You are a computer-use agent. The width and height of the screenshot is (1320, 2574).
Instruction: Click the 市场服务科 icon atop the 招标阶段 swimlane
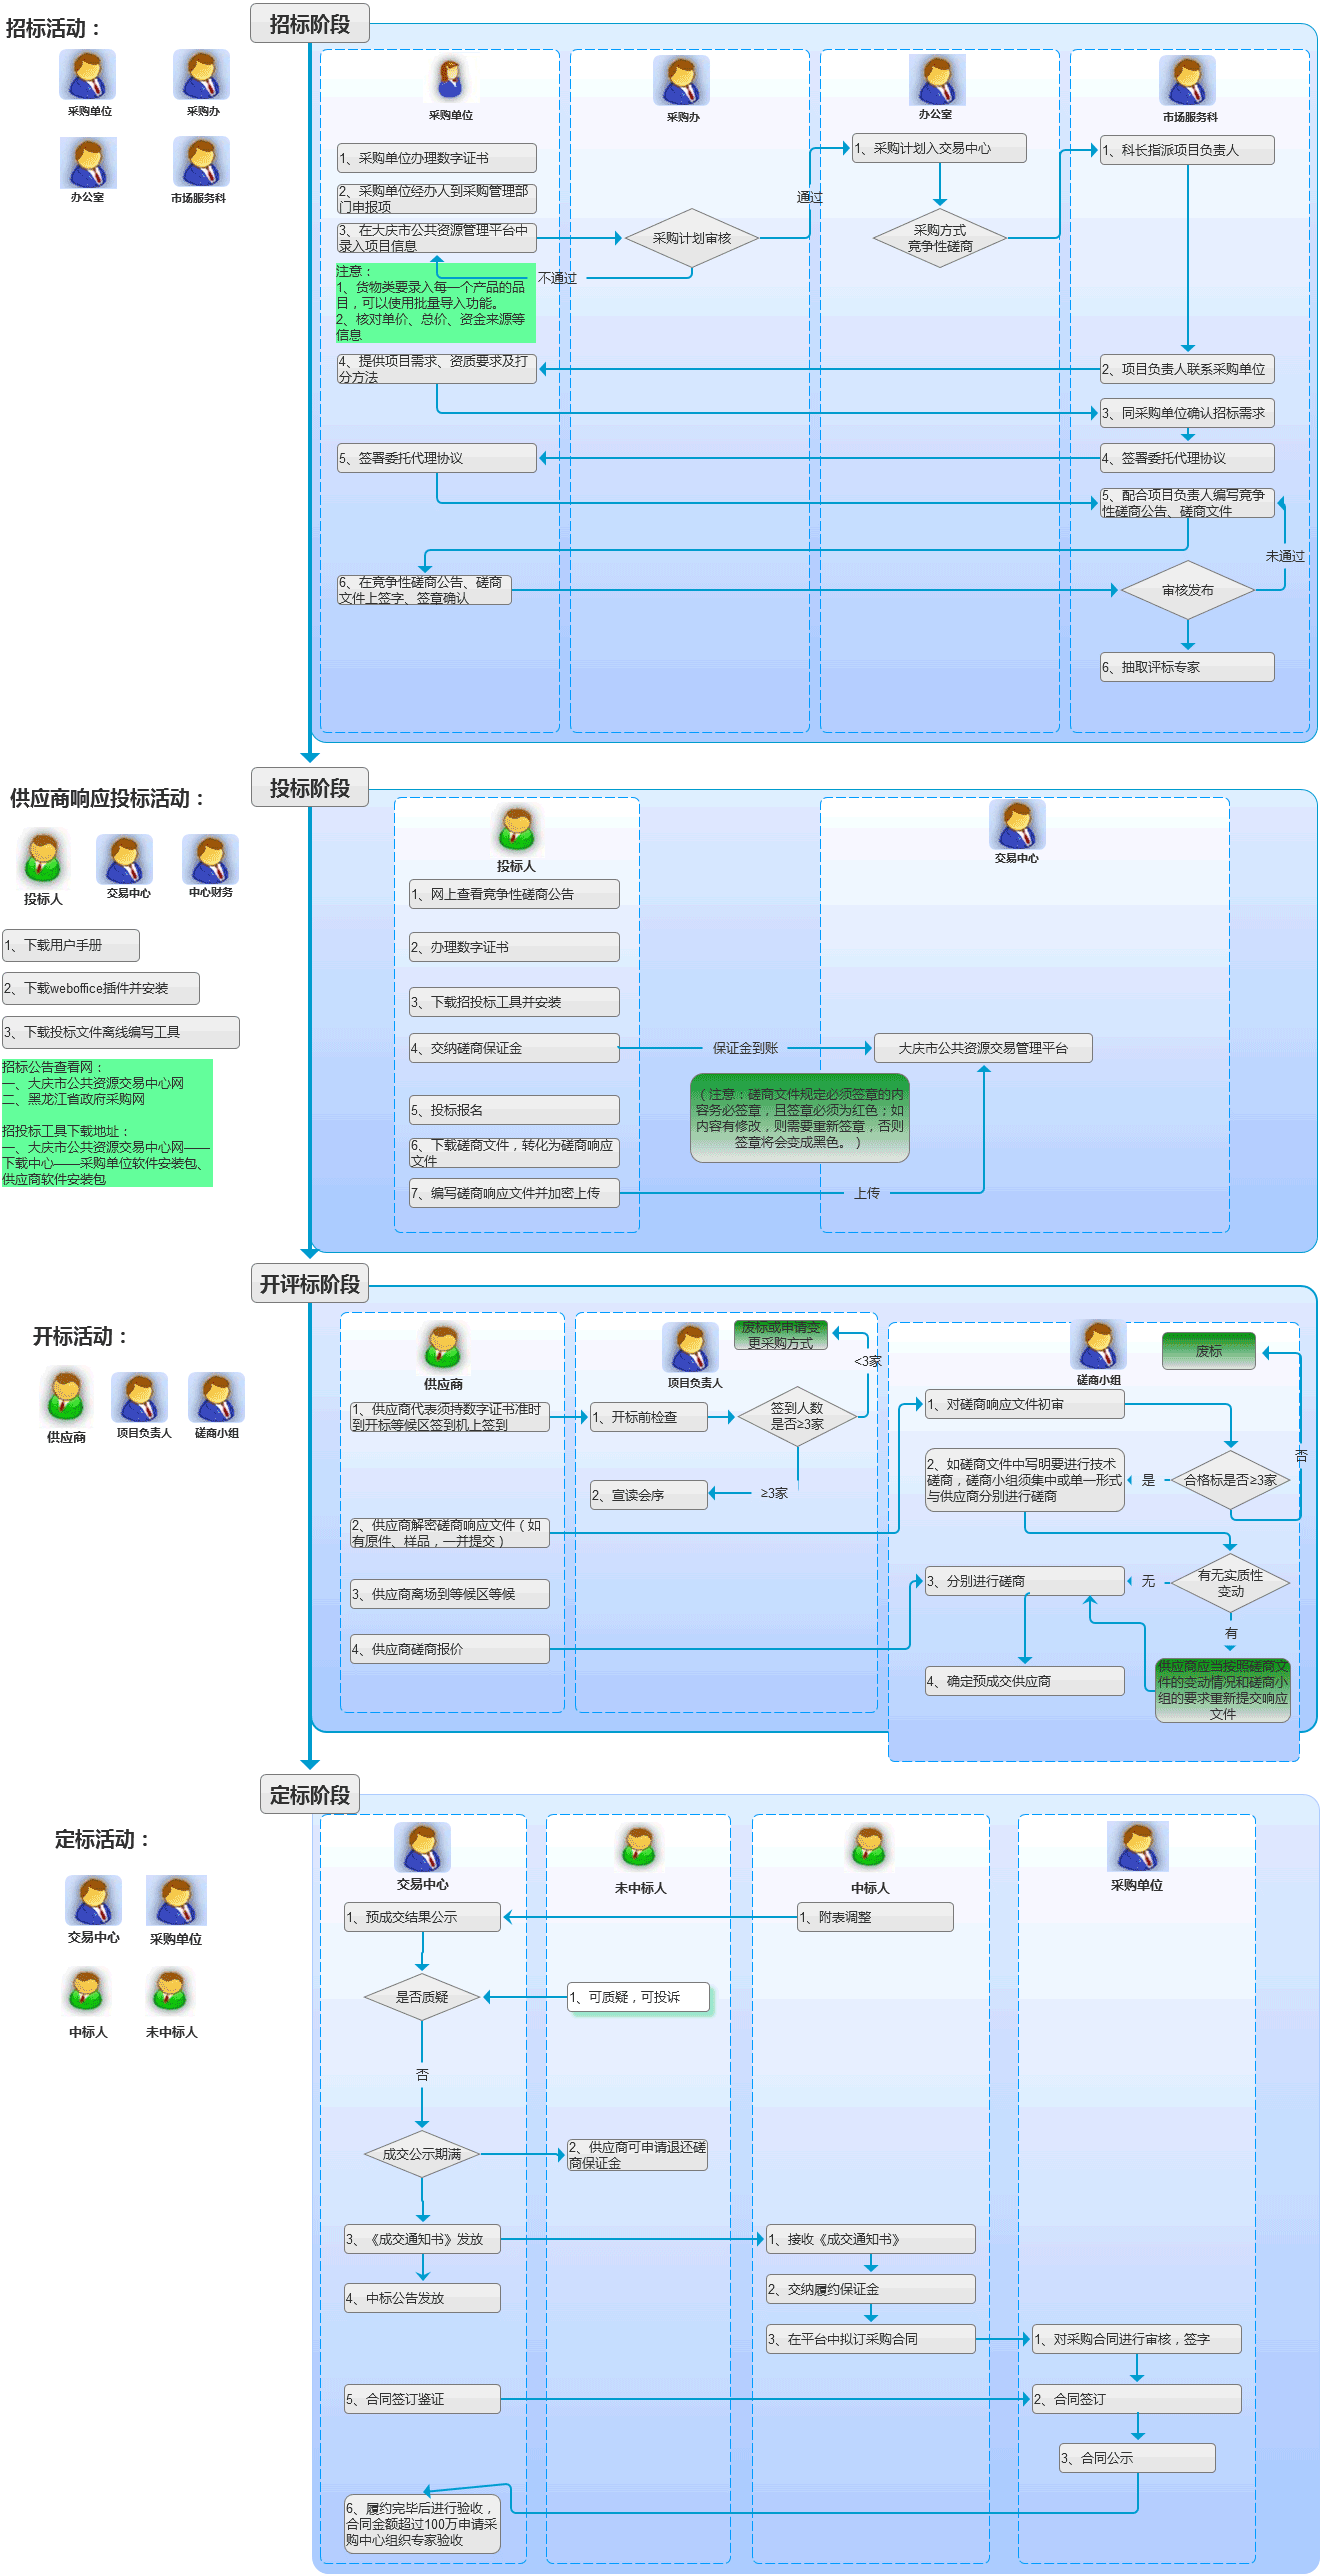(1188, 81)
